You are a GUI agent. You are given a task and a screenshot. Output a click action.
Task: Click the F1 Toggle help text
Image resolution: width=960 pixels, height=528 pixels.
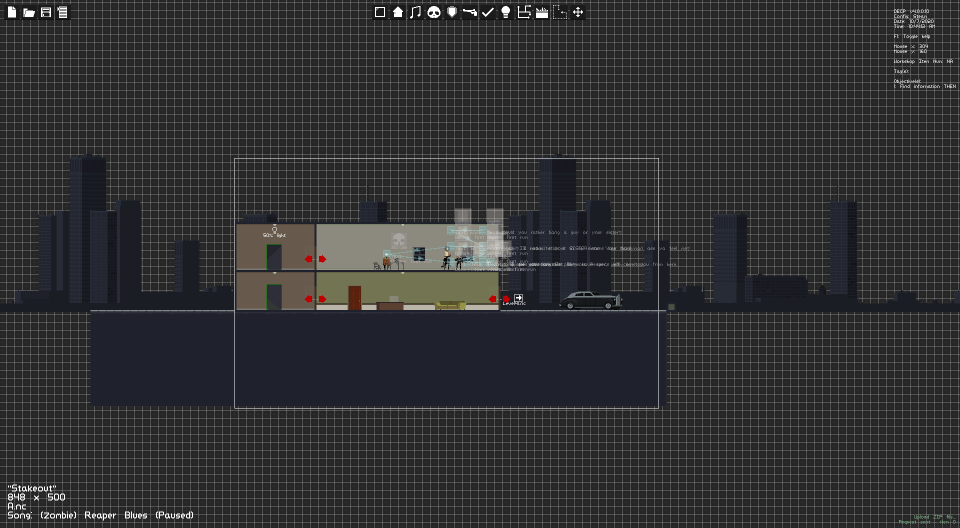[912, 37]
